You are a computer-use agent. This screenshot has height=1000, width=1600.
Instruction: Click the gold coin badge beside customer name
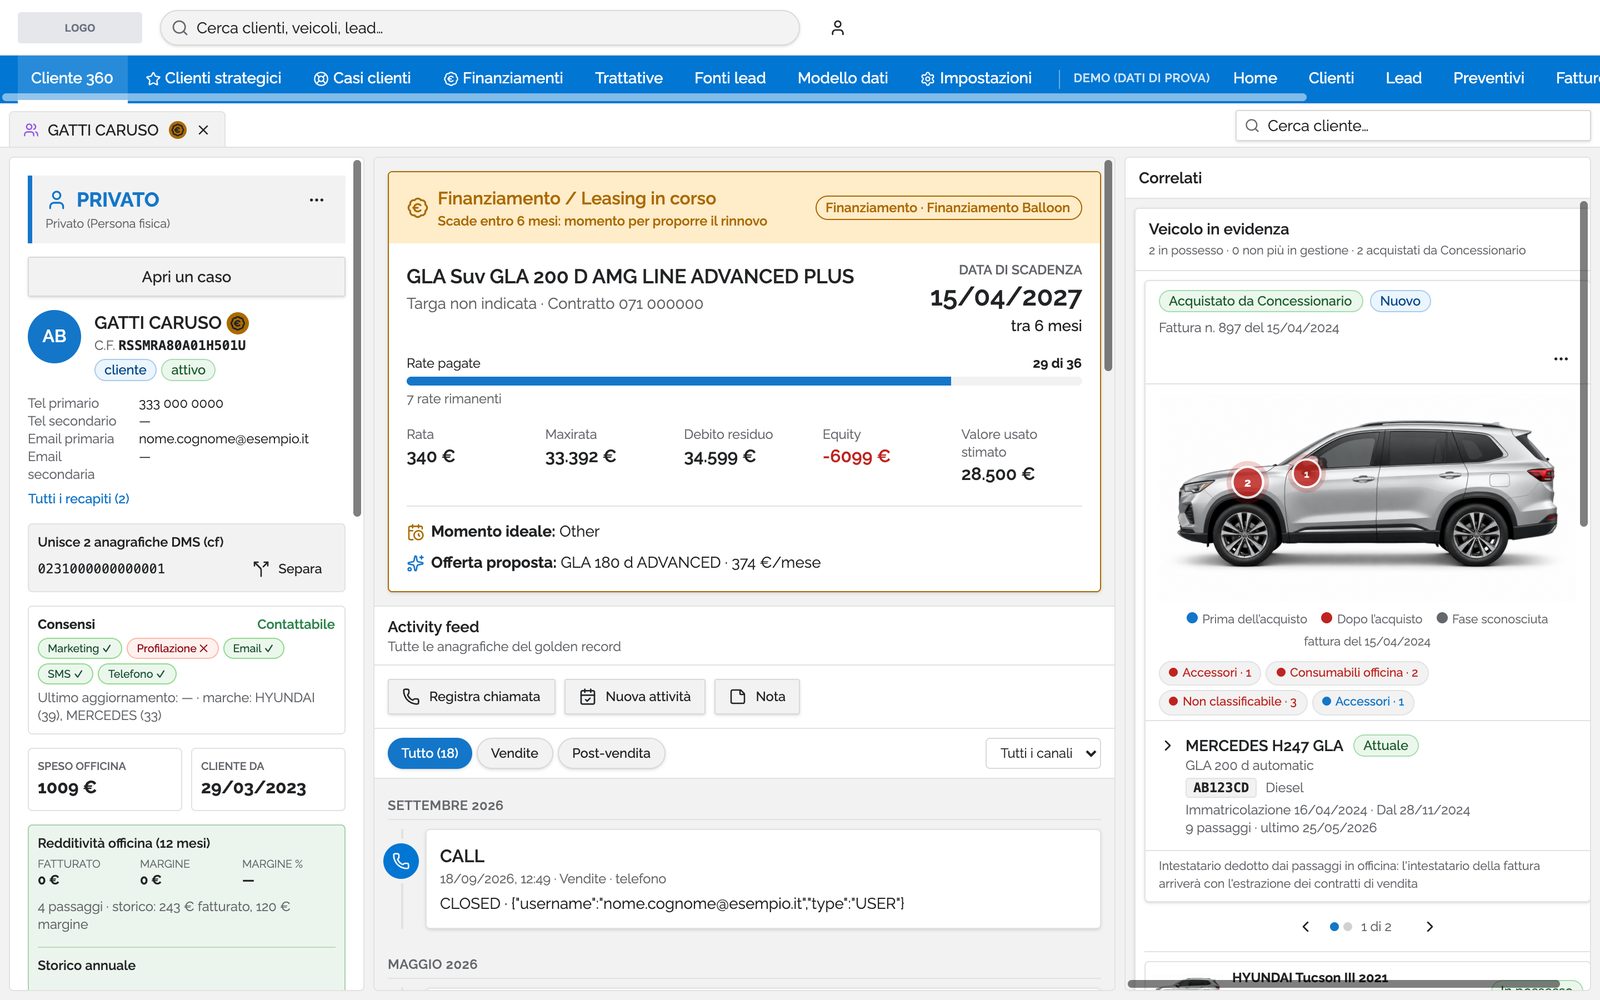point(238,323)
